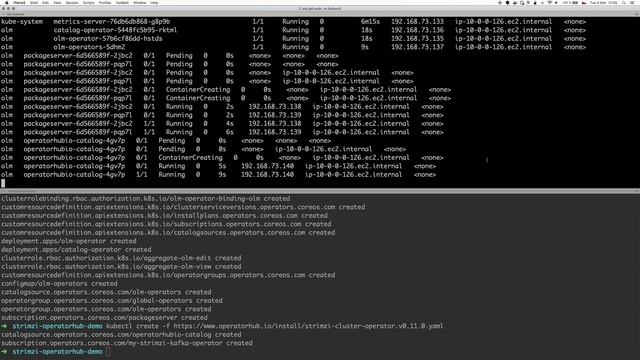Open Spotlight search magnifier icon
The image size is (640, 360).
(x=624, y=2)
